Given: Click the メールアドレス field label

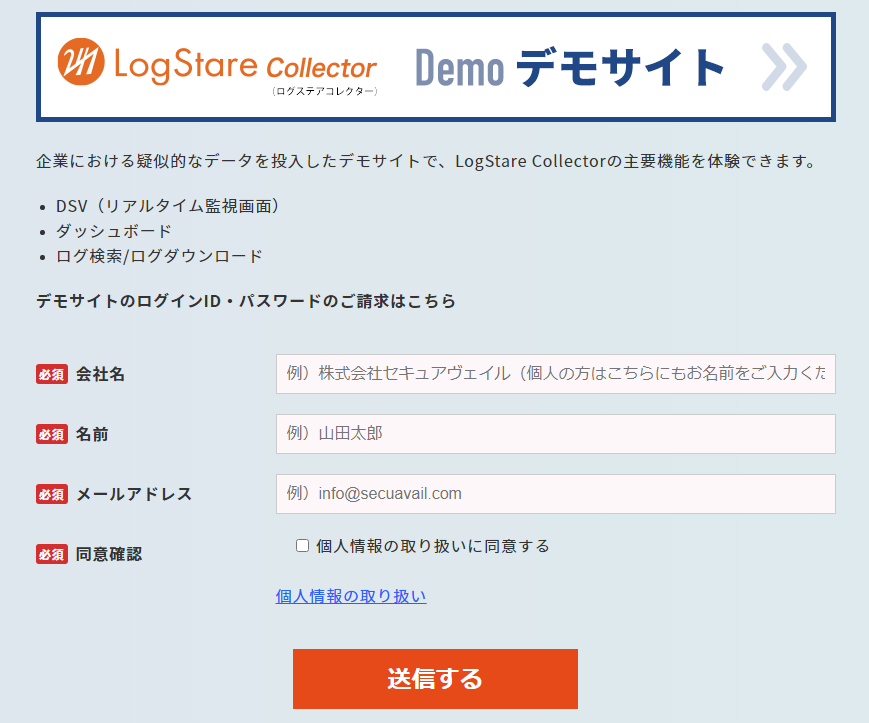Looking at the screenshot, I should [x=134, y=494].
